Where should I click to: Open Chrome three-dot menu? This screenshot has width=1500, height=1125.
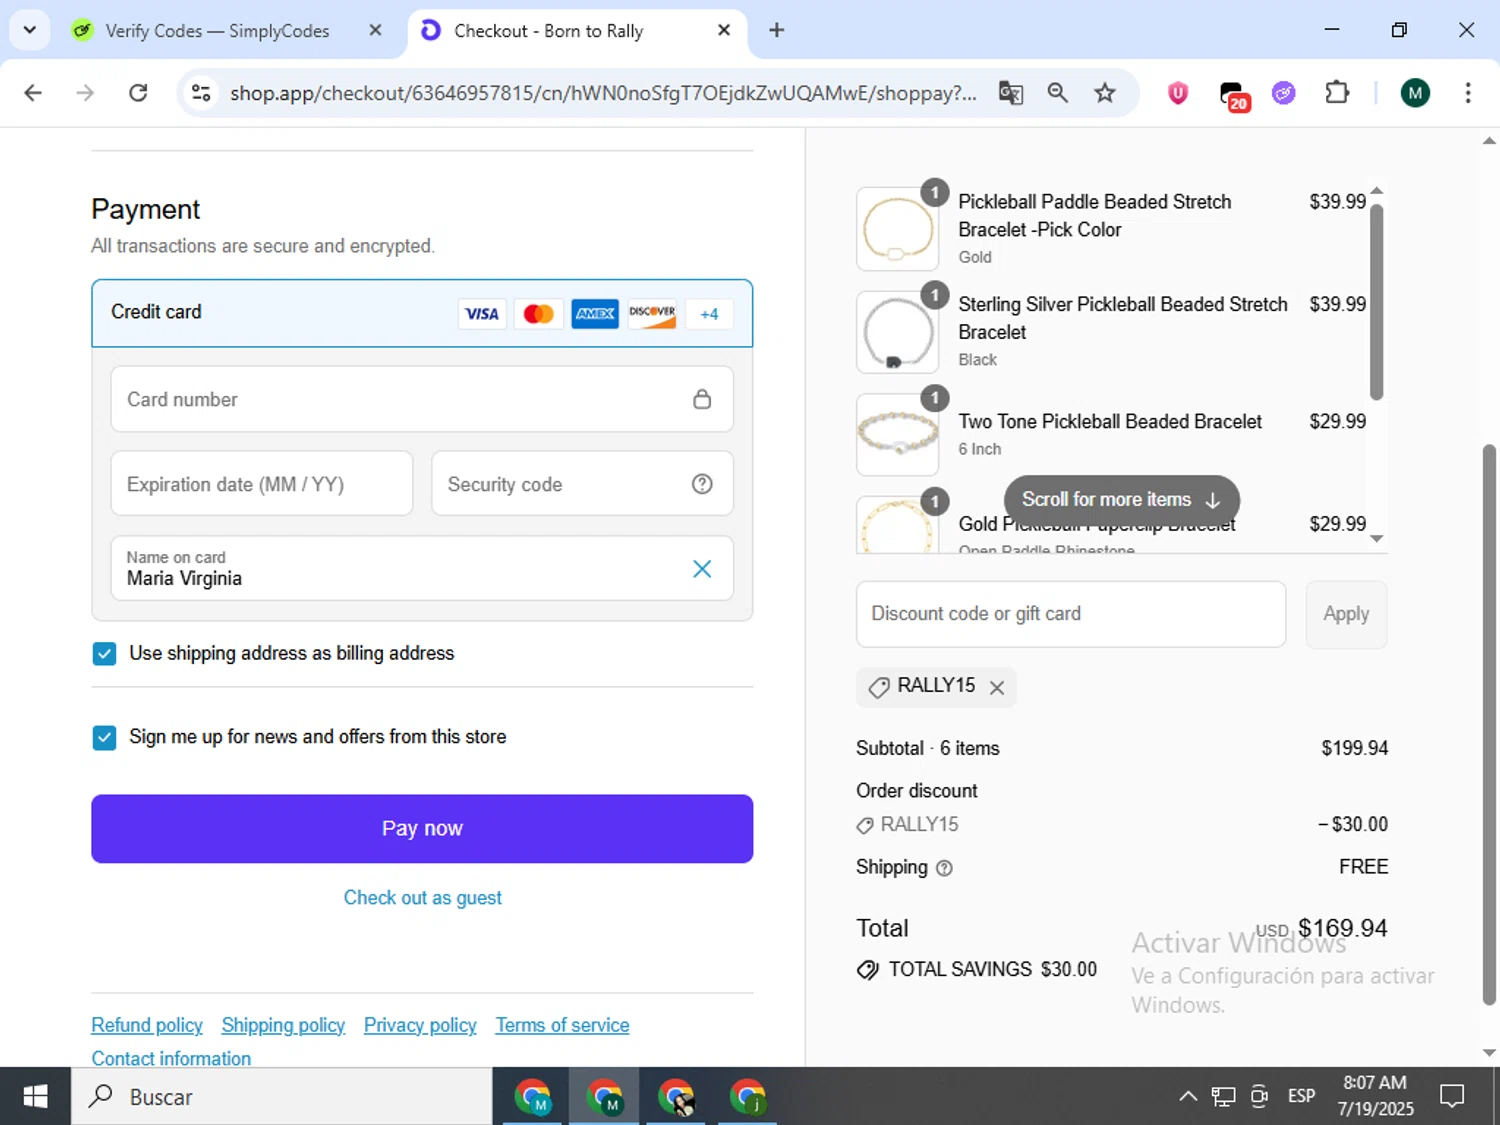pos(1467,93)
